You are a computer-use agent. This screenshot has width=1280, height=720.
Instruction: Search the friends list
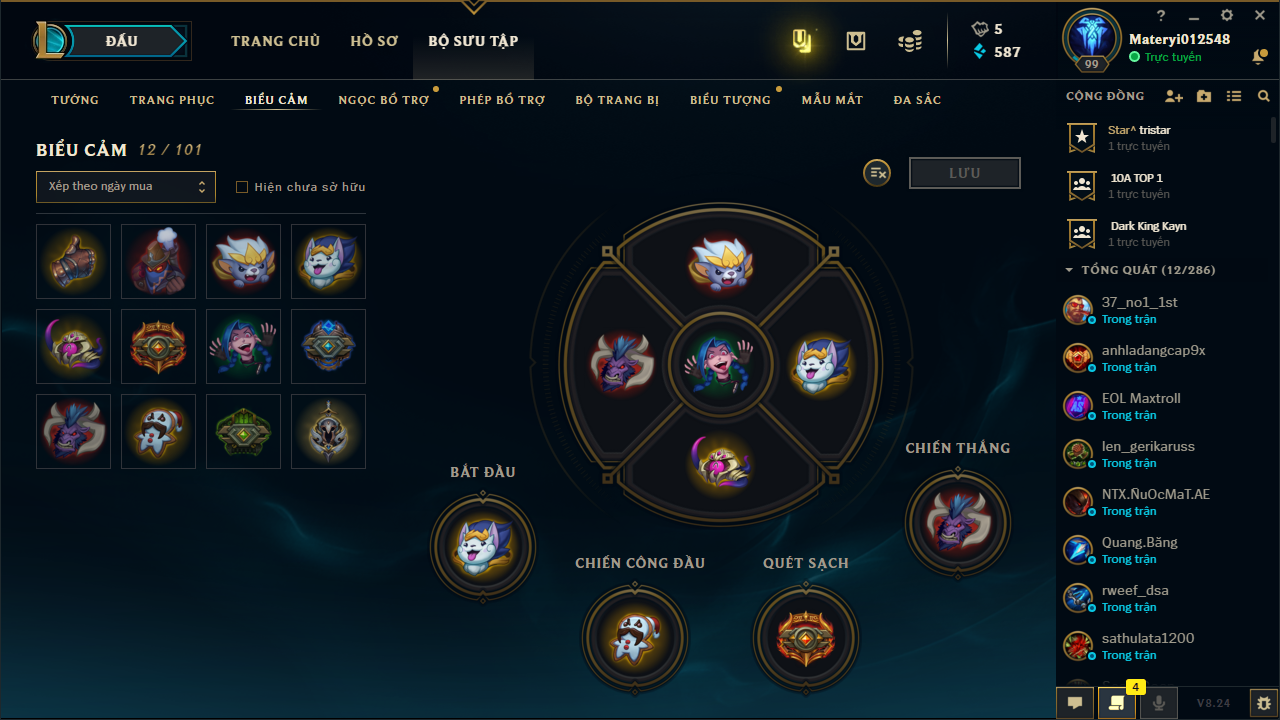[x=1264, y=97]
